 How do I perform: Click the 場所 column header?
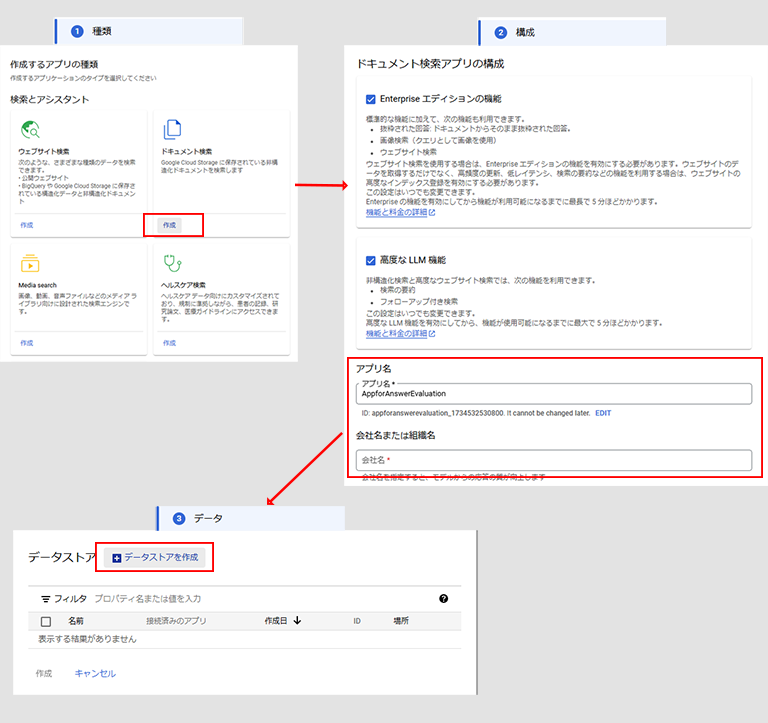coord(401,621)
